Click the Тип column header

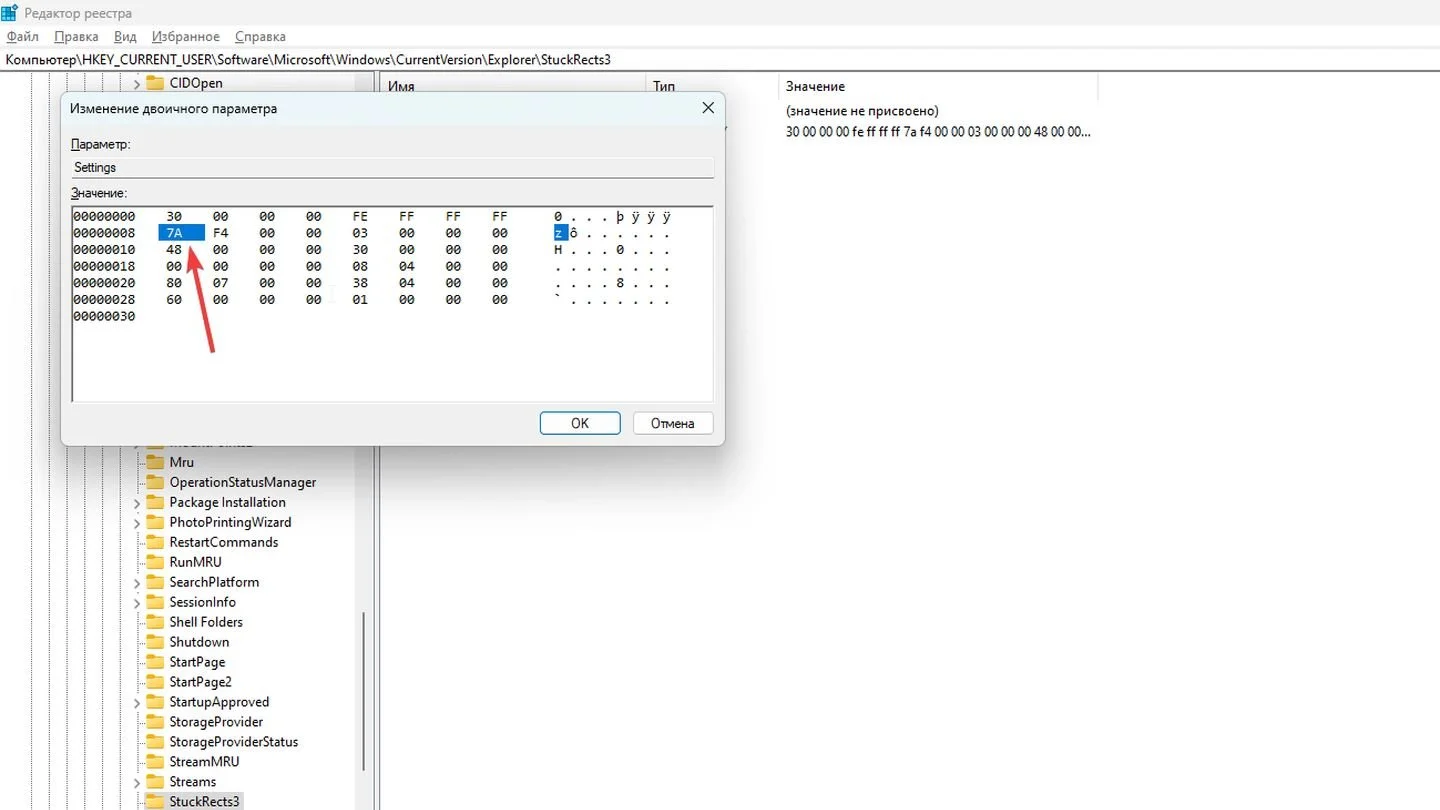point(713,87)
